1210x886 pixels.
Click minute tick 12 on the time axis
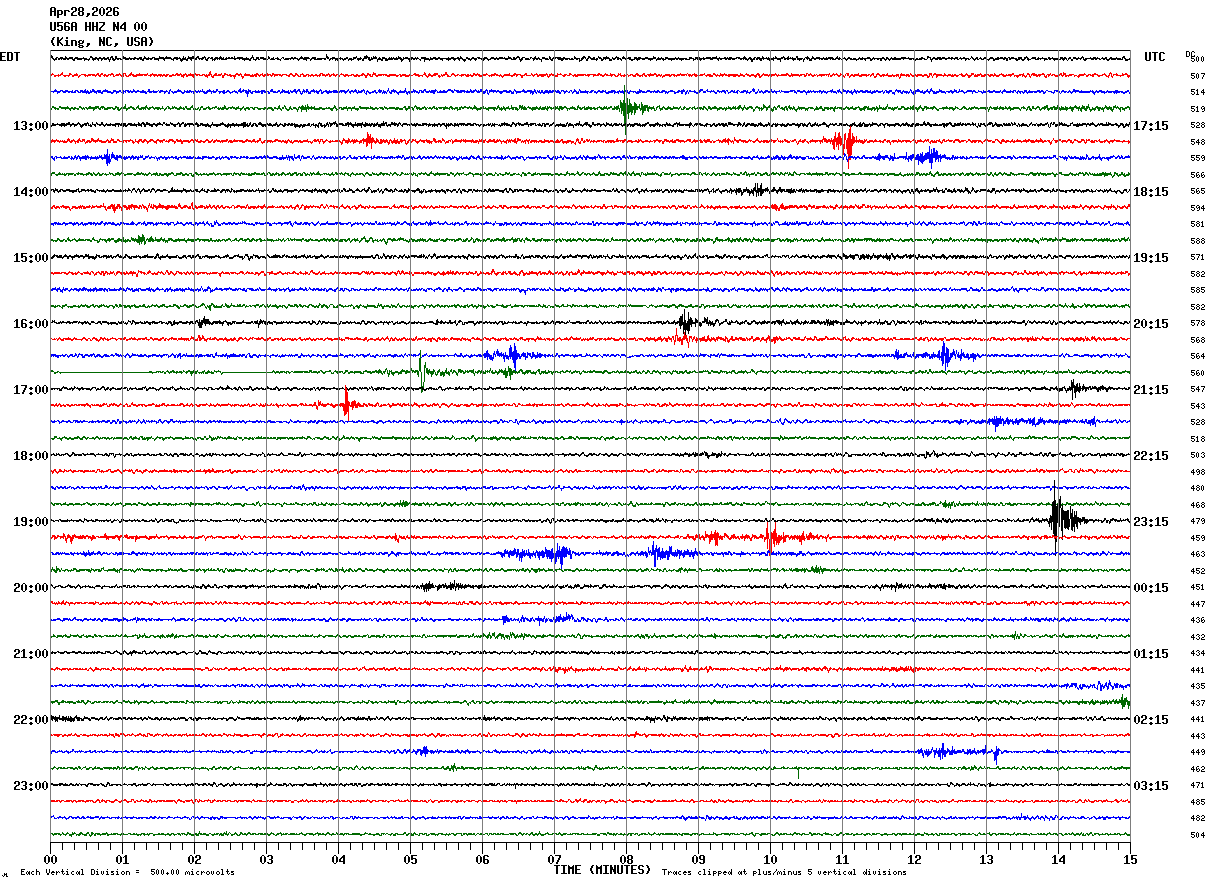914,859
